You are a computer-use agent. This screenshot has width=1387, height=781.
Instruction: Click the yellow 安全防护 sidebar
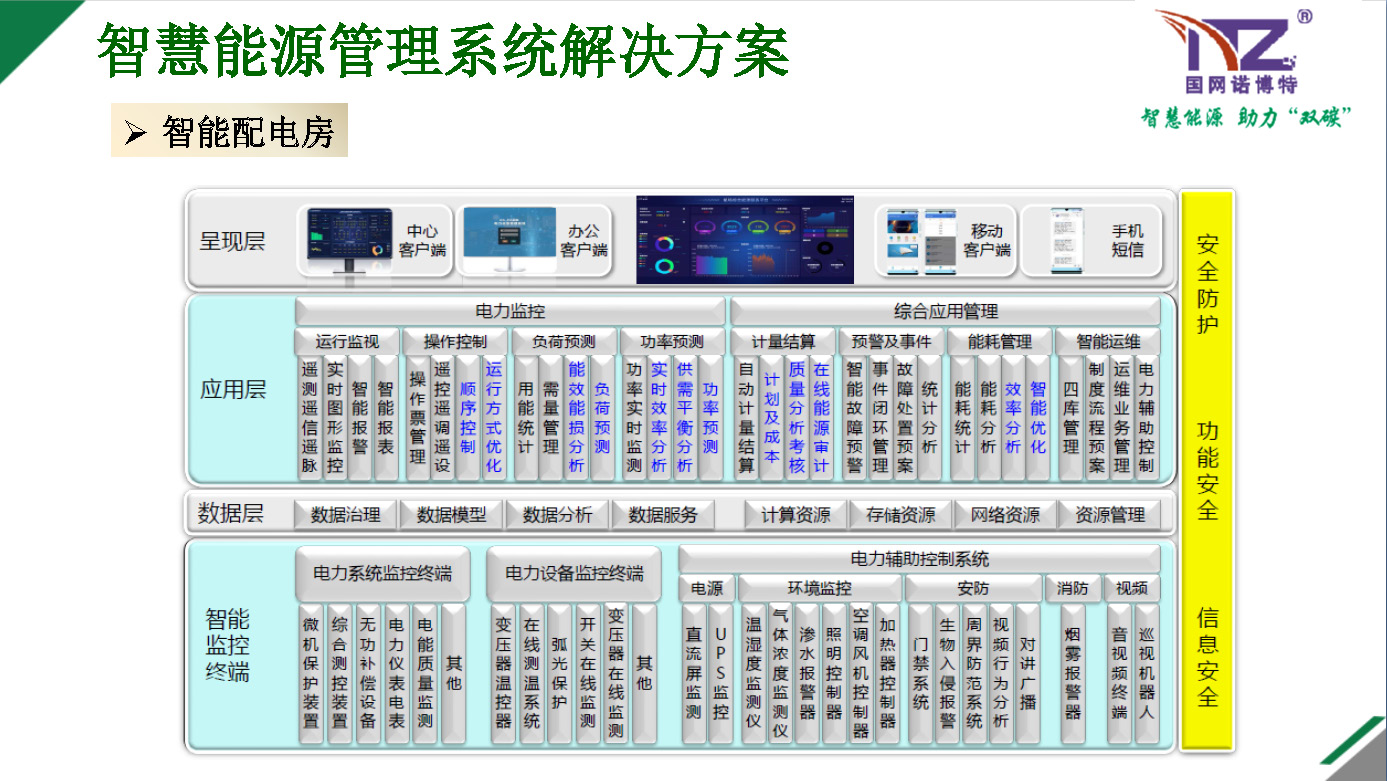1207,284
